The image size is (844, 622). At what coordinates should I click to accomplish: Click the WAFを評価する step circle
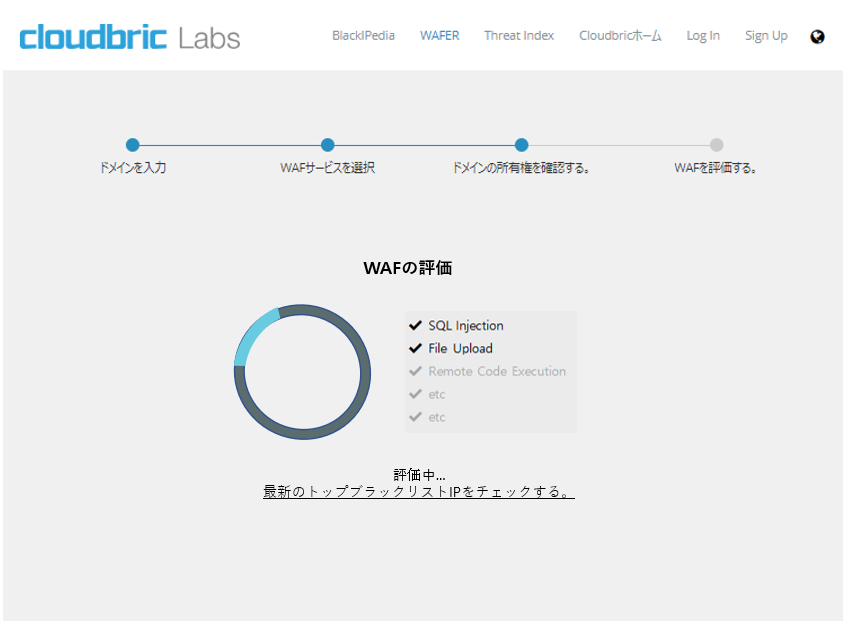pos(716,145)
